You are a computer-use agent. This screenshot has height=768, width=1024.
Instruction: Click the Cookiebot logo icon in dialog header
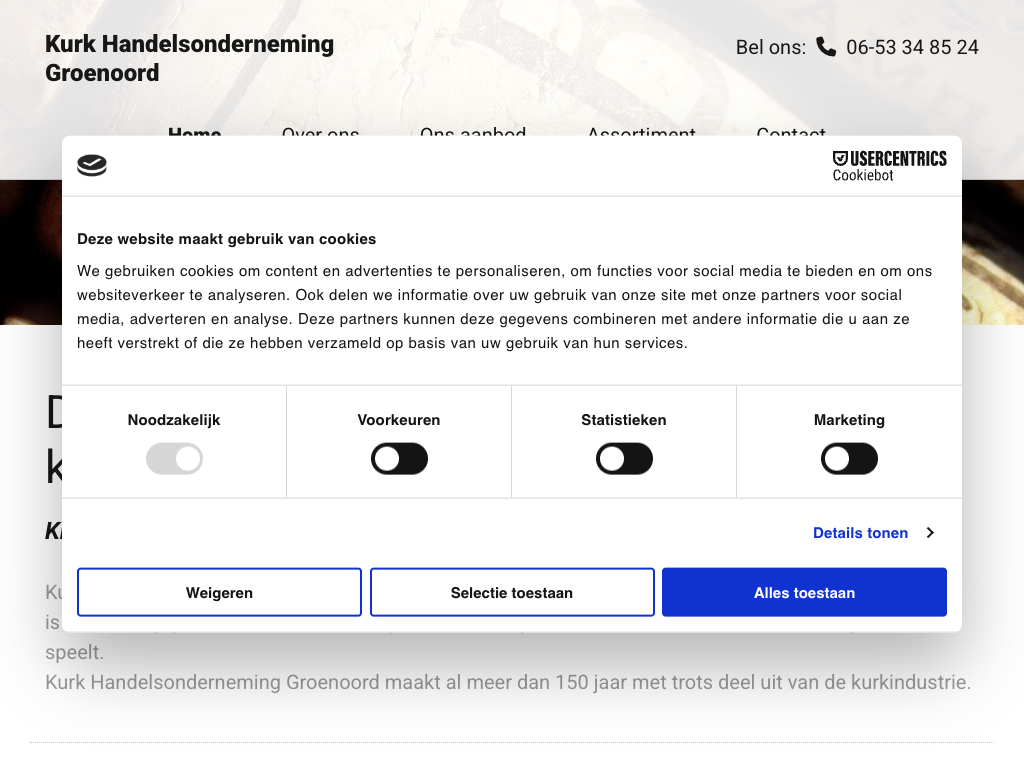[92, 165]
